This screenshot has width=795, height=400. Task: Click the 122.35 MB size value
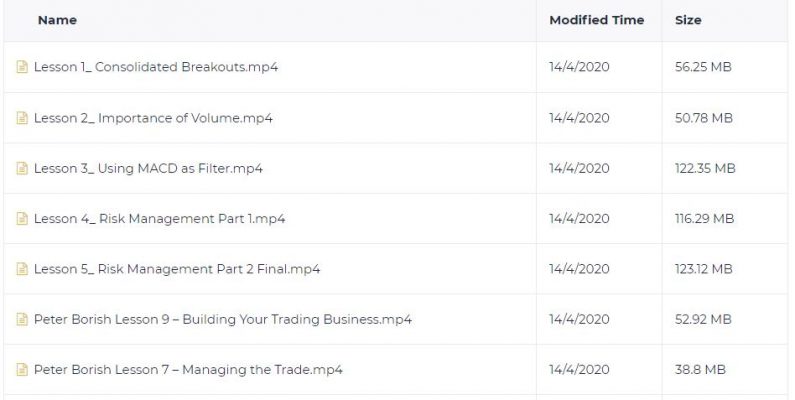705,168
